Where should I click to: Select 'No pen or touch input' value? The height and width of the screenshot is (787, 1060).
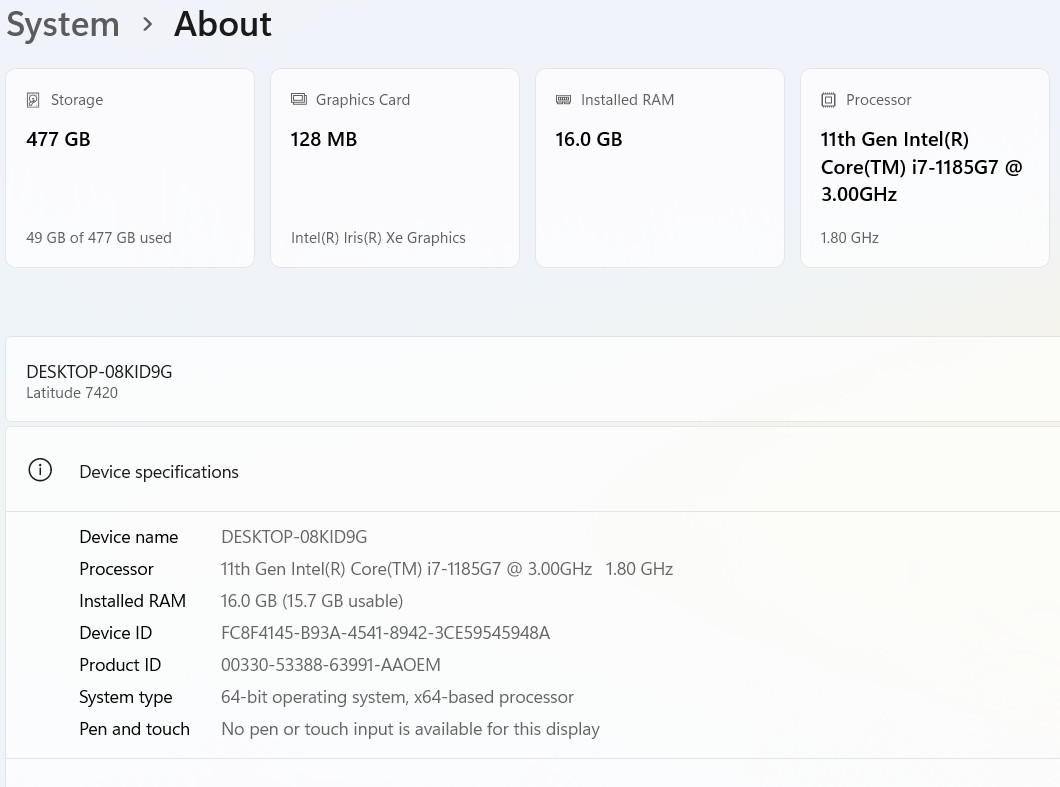tap(410, 729)
